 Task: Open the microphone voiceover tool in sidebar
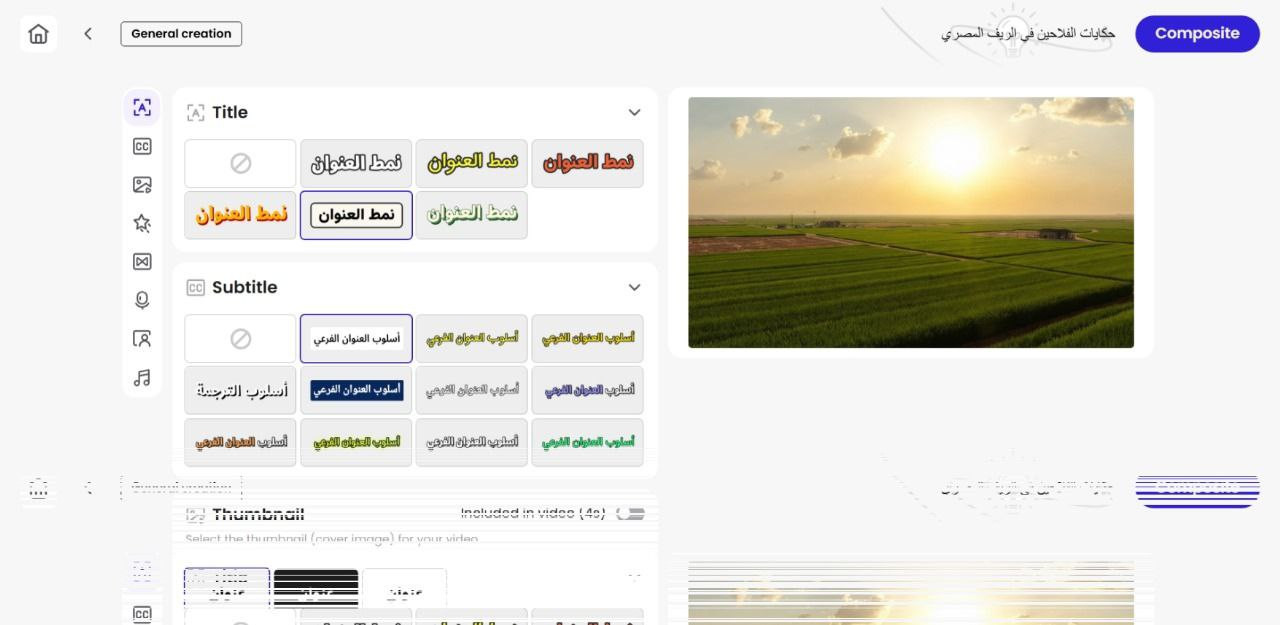pyautogui.click(x=142, y=300)
